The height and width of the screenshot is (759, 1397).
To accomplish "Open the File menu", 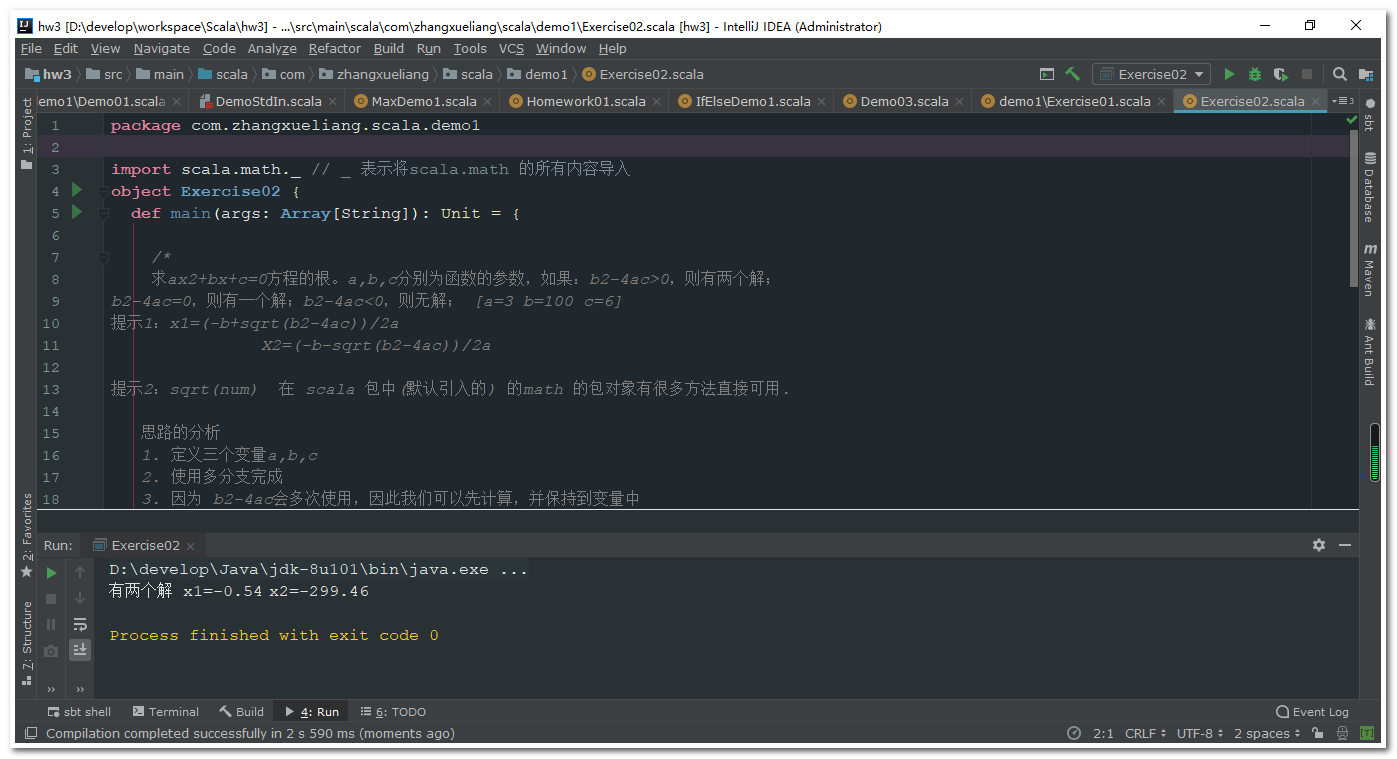I will [x=31, y=48].
